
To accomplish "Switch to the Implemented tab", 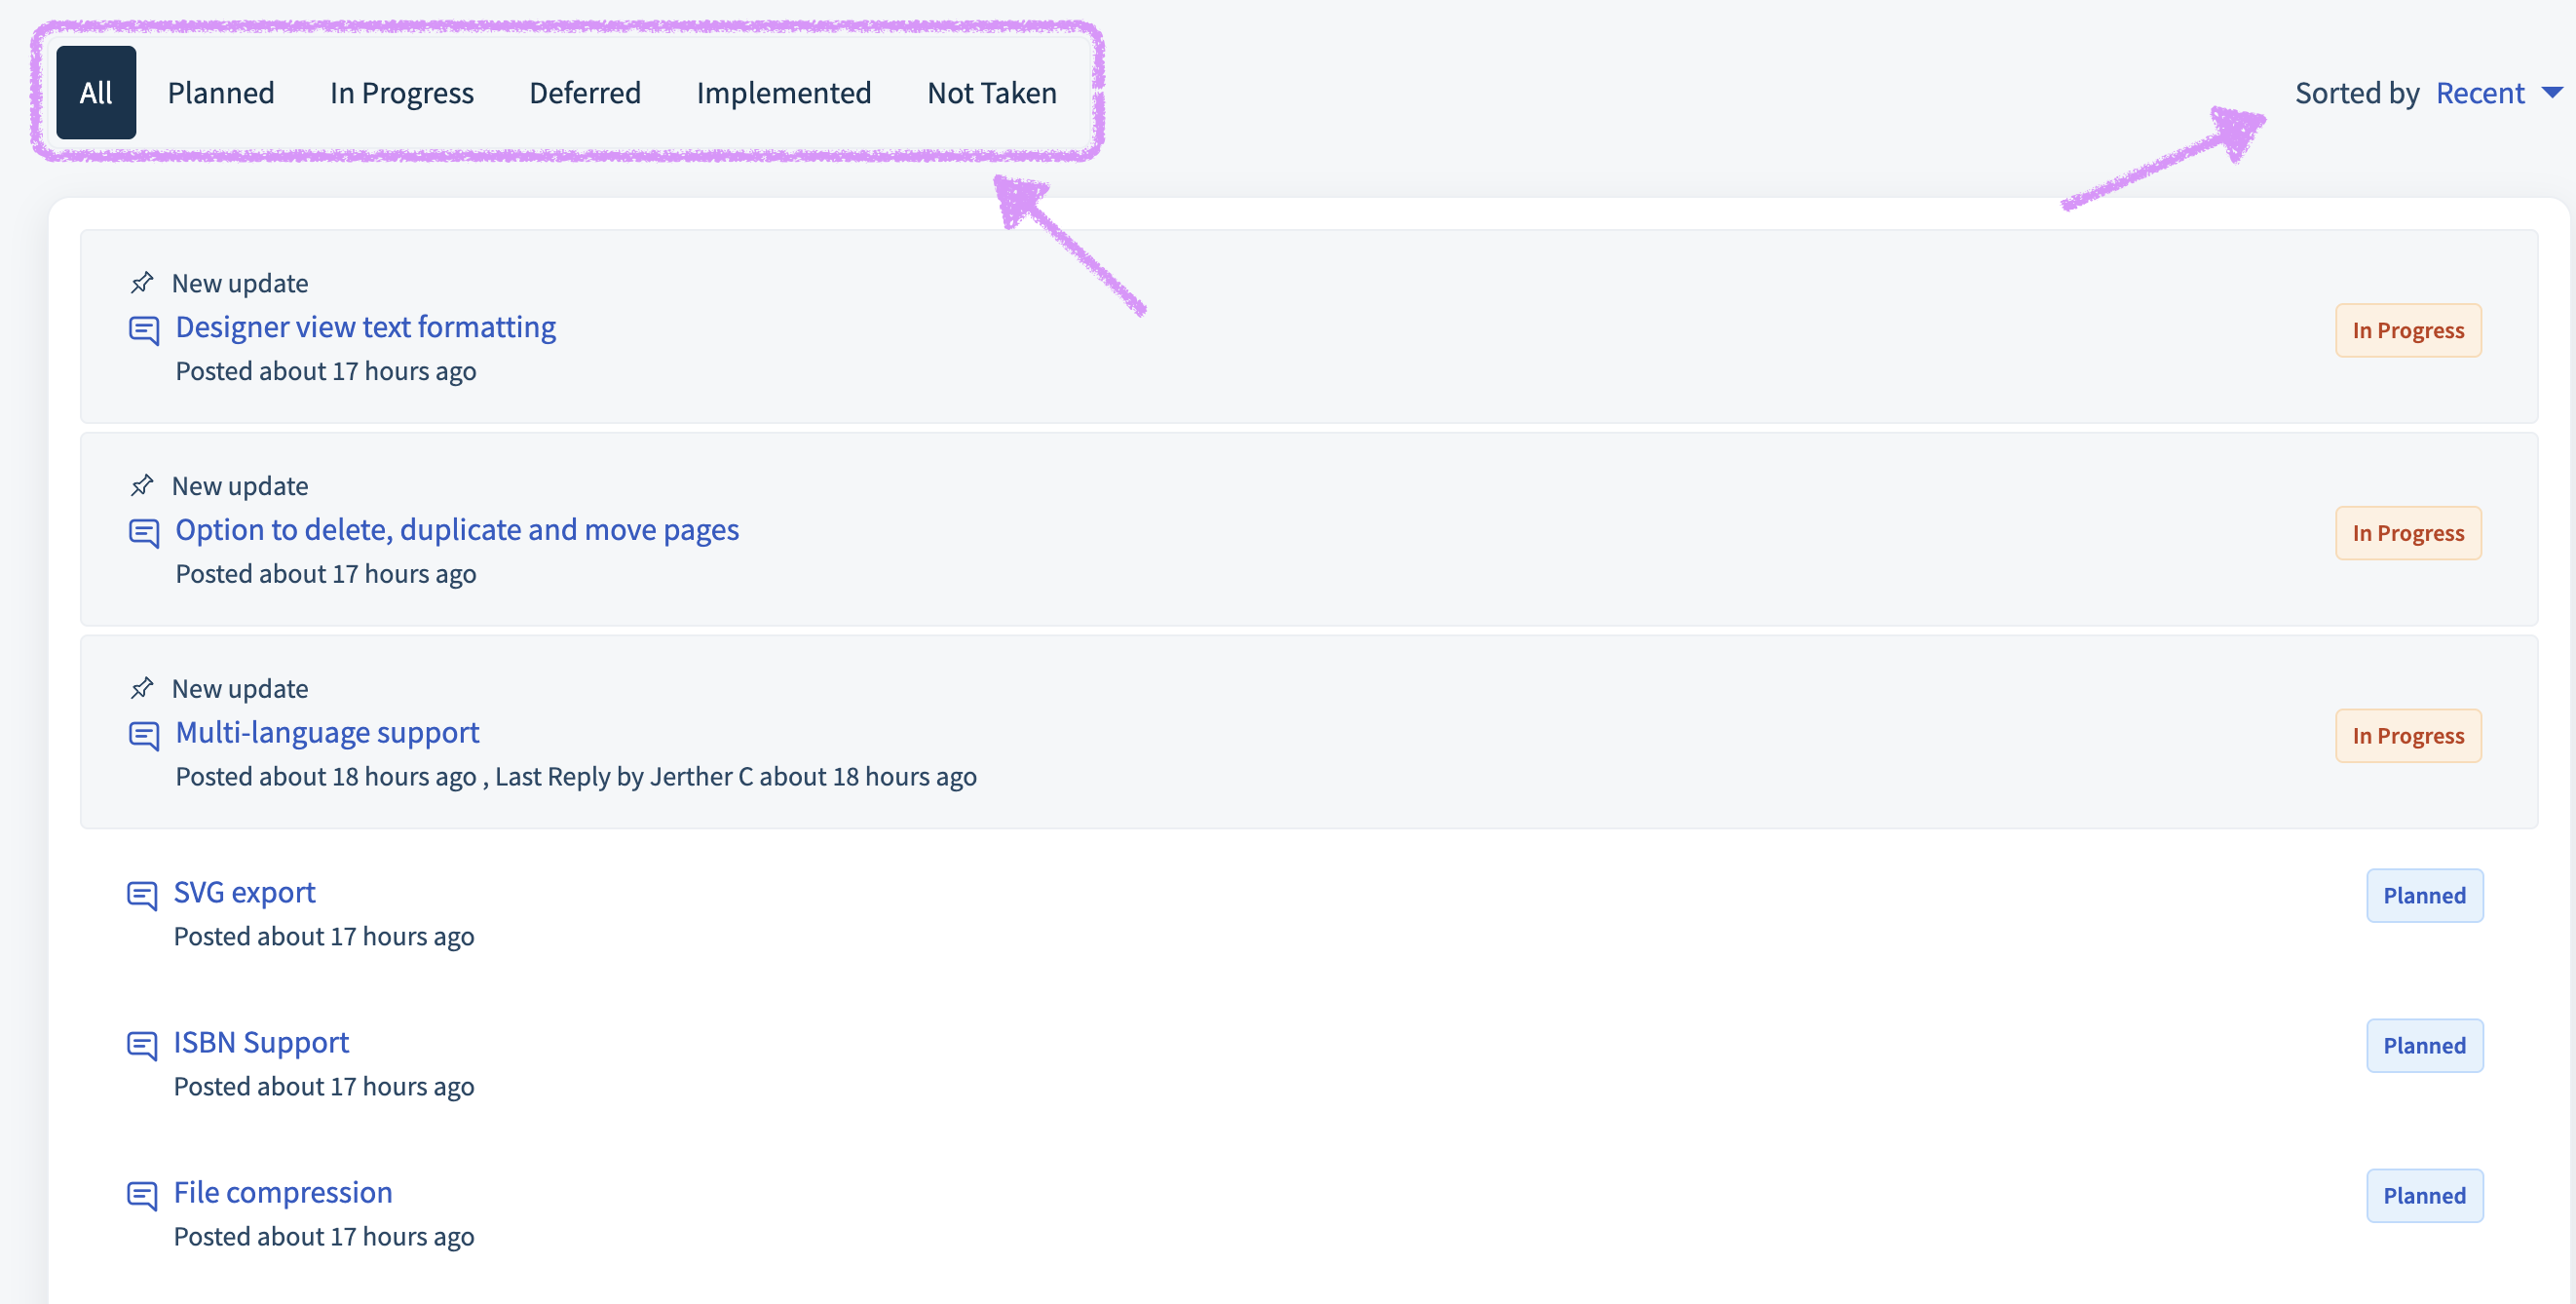I will (784, 93).
